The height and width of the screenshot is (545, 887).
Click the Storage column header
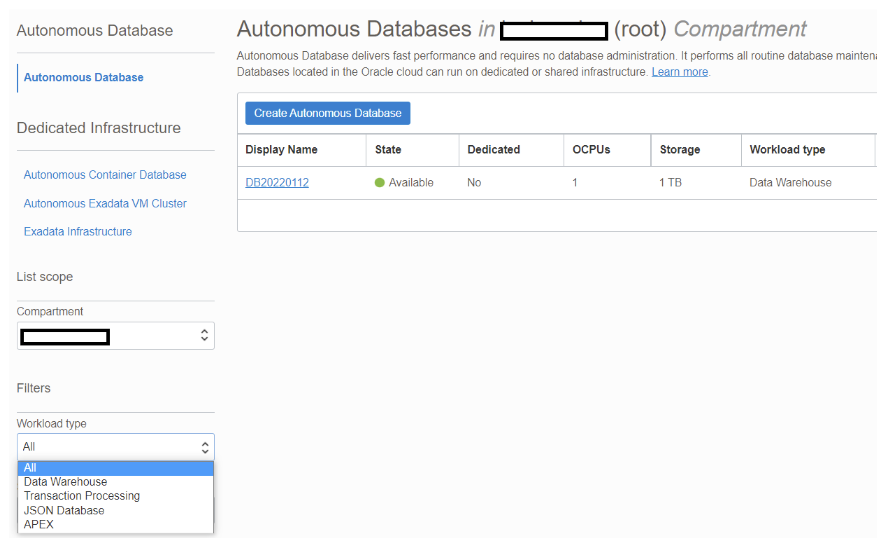680,150
